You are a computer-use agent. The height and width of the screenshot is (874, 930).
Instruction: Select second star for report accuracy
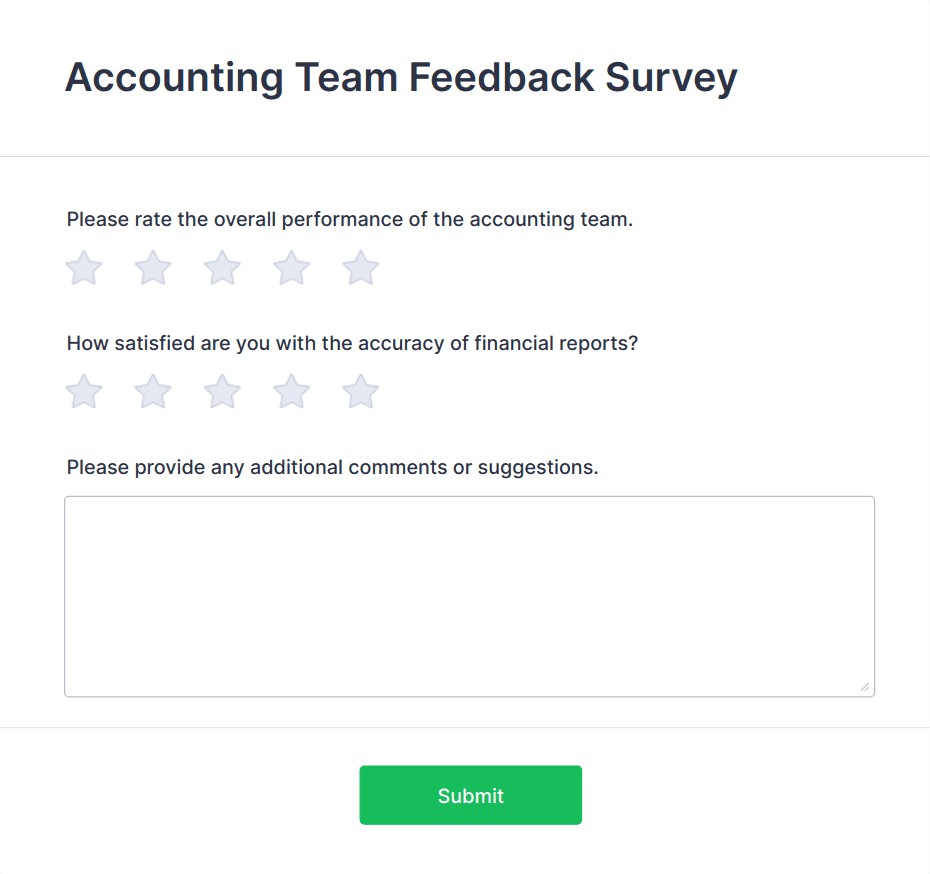point(153,392)
